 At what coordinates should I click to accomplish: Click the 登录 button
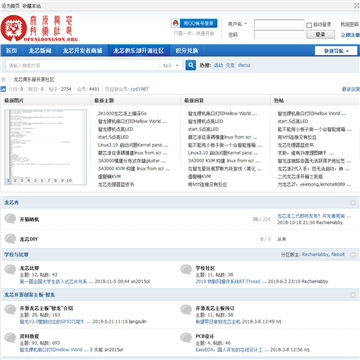tap(320, 34)
